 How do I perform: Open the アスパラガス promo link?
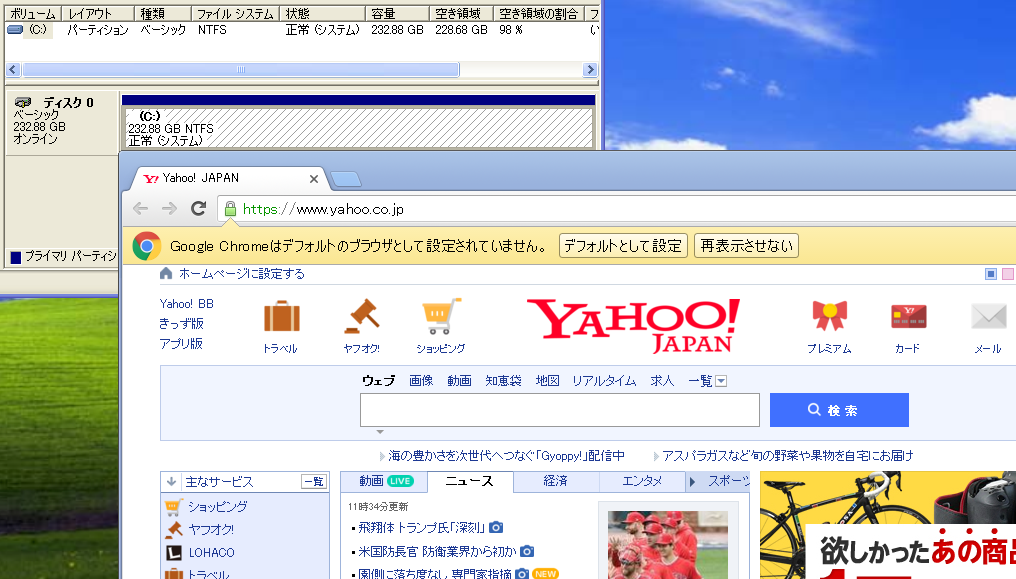[787, 456]
